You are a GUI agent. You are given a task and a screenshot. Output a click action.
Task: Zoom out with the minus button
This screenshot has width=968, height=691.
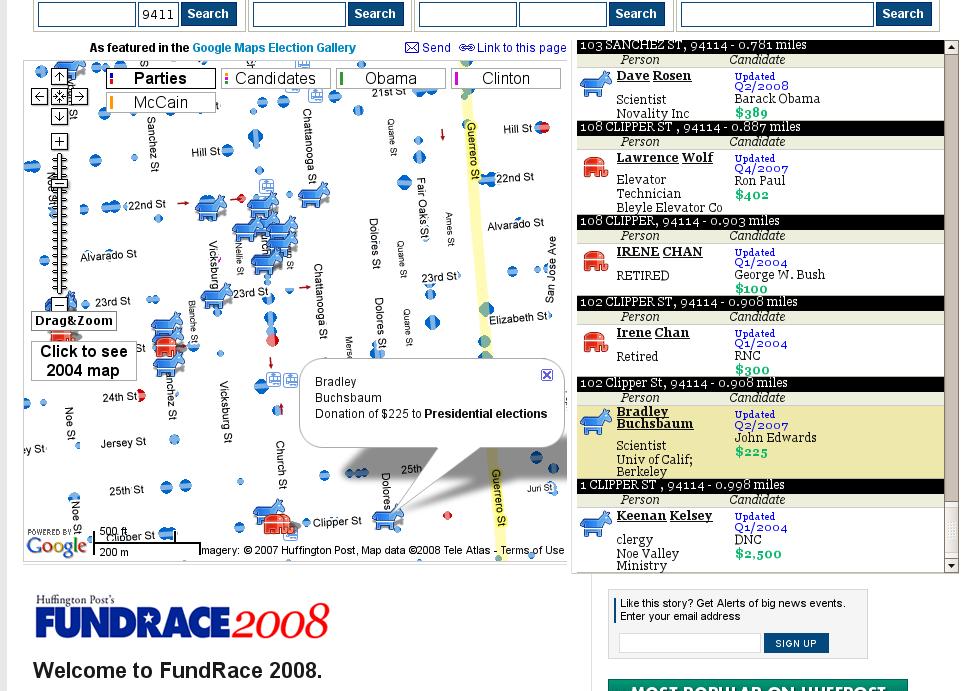59,304
